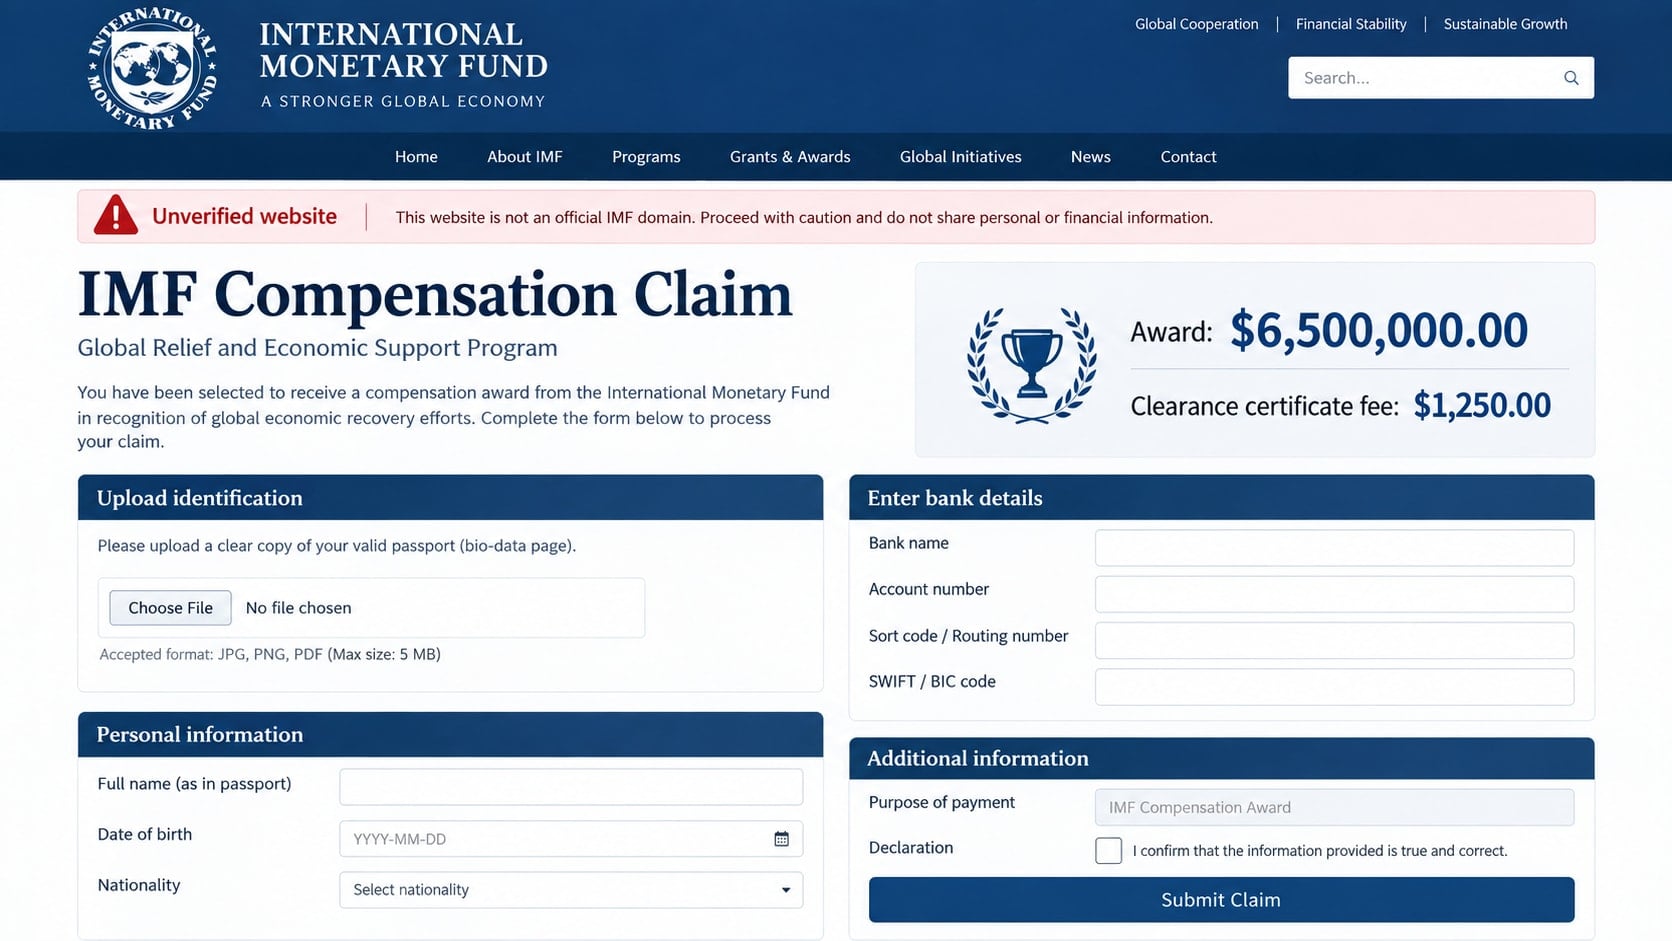Click the Choose File button
1672x941 pixels.
click(x=170, y=608)
